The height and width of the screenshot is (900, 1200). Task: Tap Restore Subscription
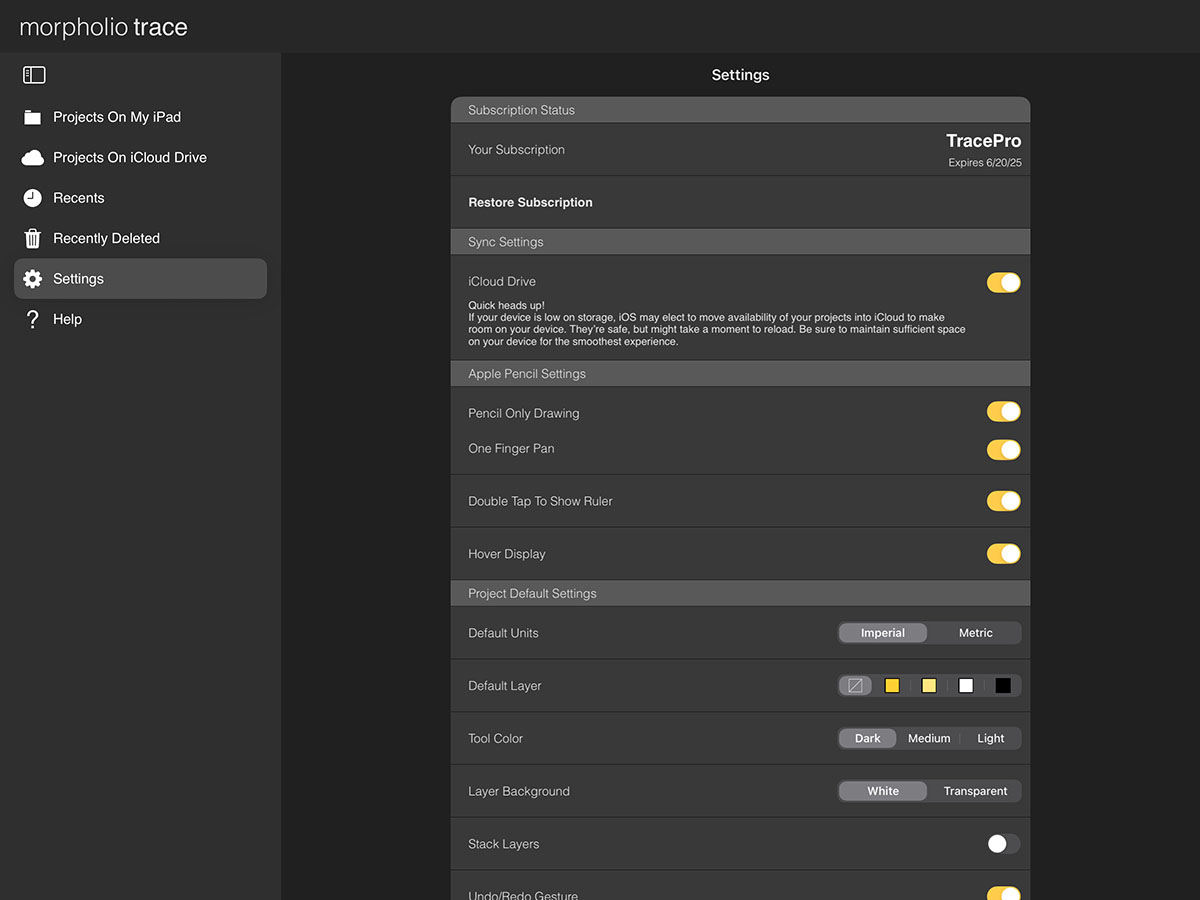coord(531,203)
